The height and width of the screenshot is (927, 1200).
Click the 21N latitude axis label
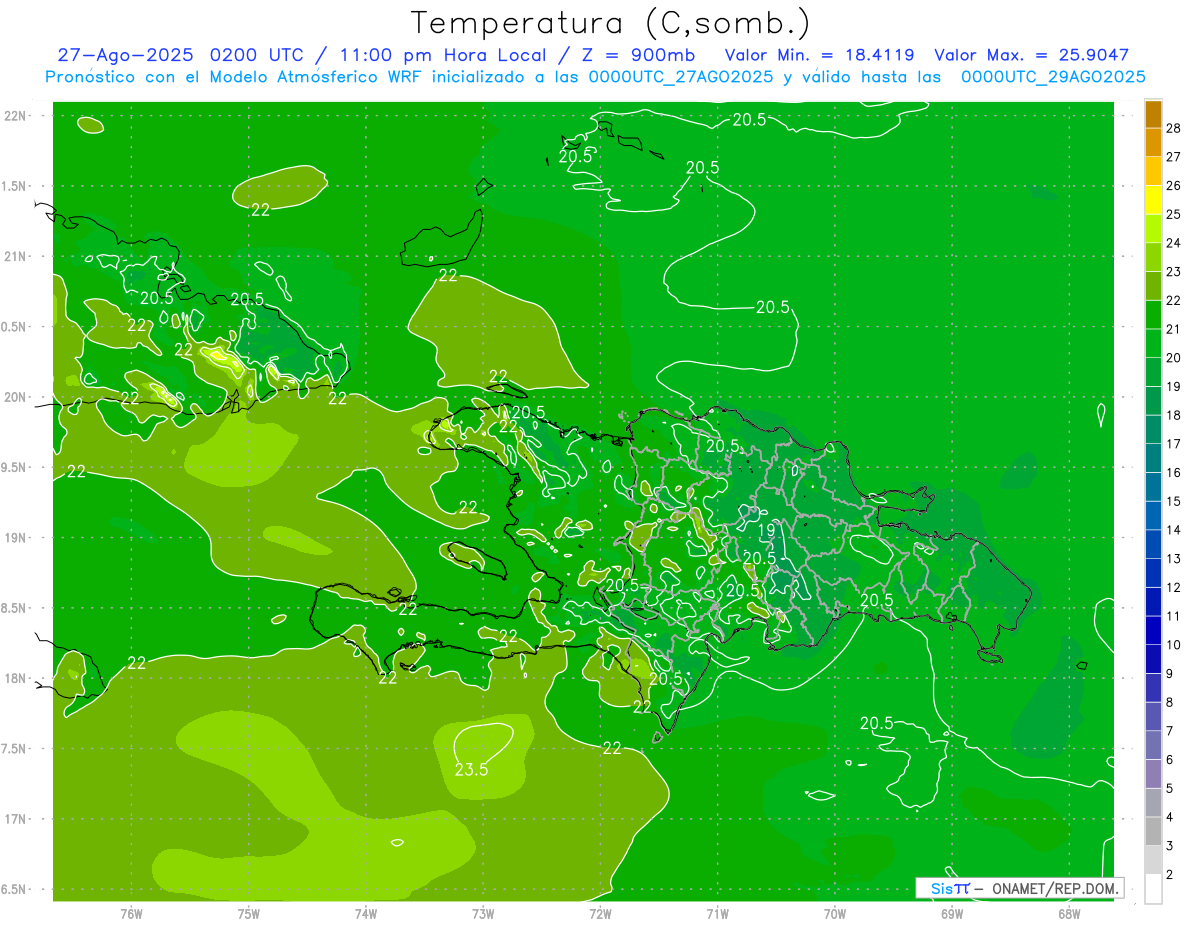tap(16, 256)
